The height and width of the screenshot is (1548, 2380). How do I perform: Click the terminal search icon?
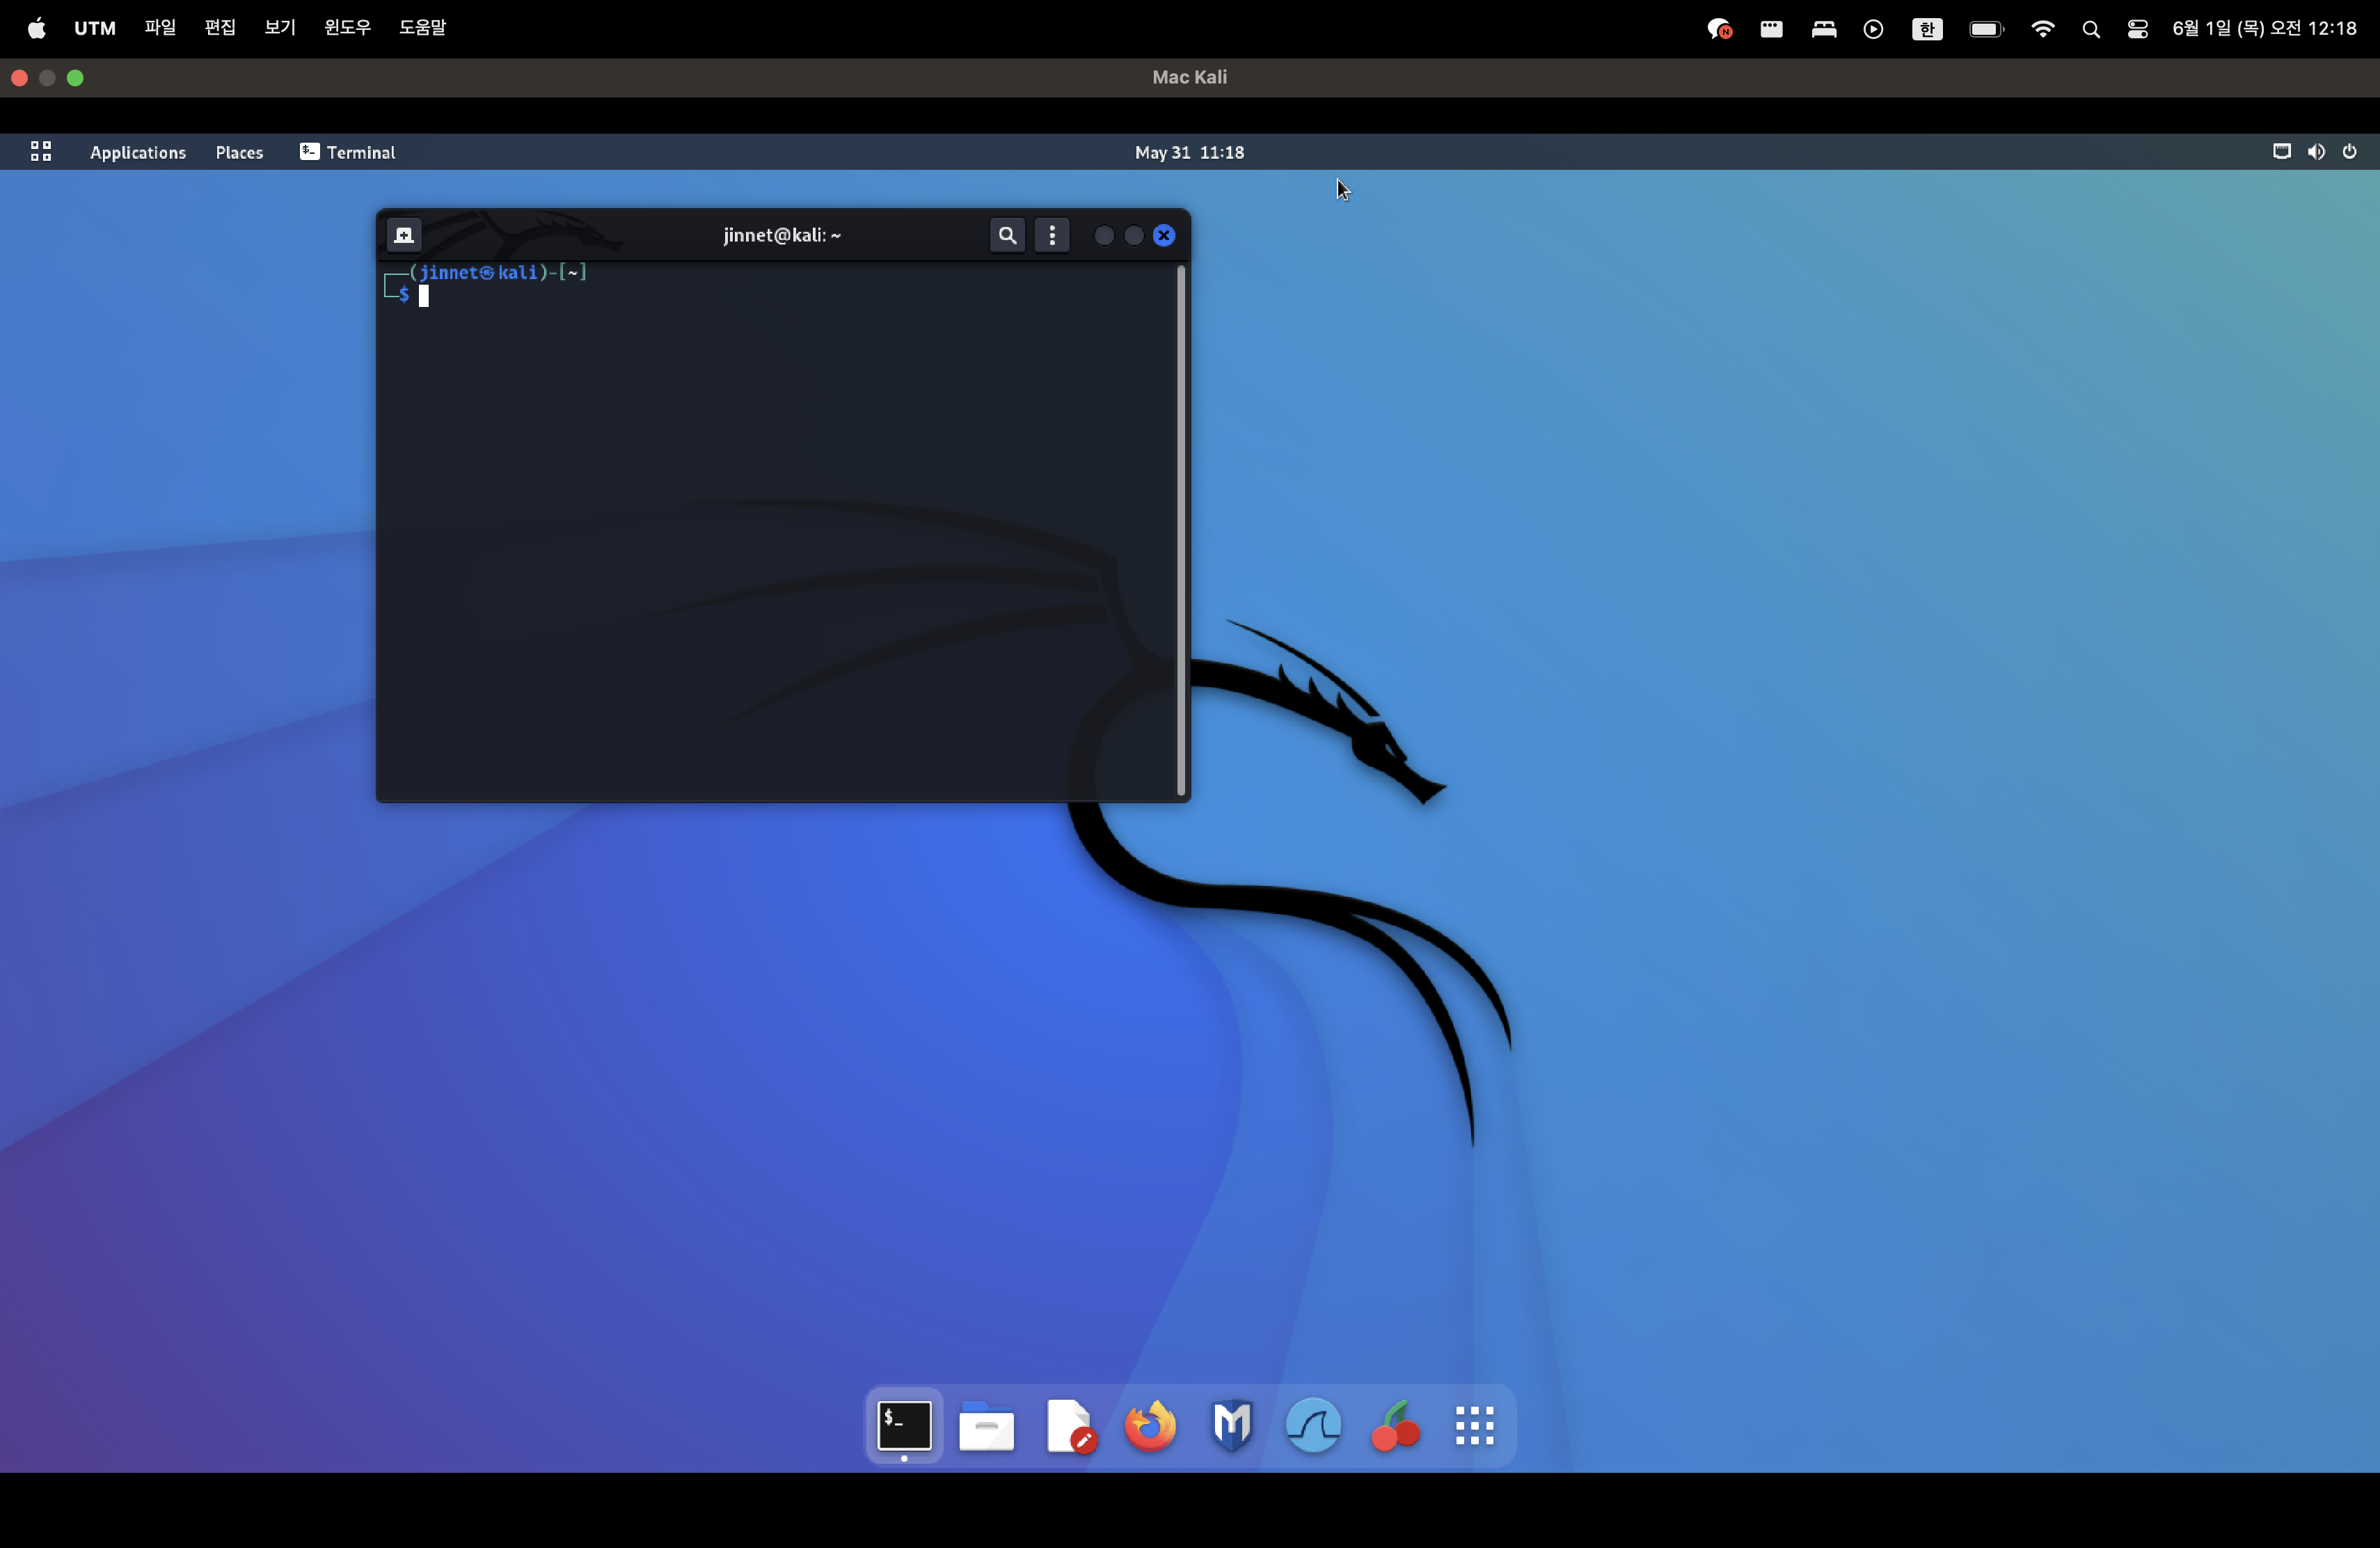[1007, 235]
